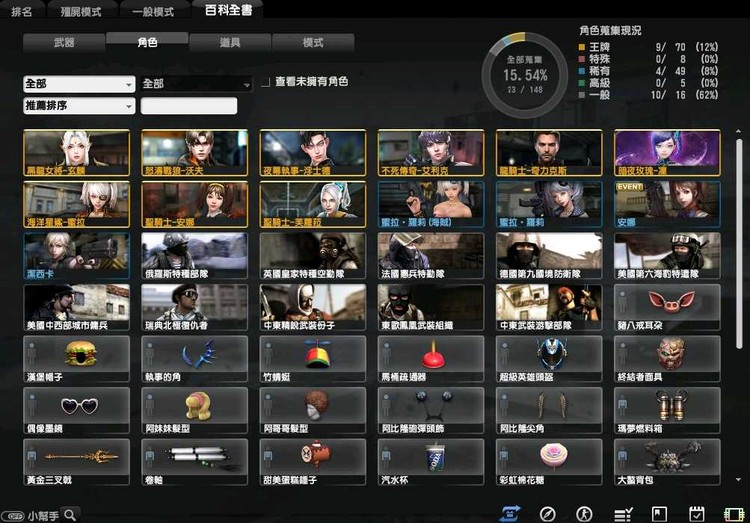Select the 黃金三叉戟 golden trident item
The width and height of the screenshot is (750, 523).
[77, 462]
